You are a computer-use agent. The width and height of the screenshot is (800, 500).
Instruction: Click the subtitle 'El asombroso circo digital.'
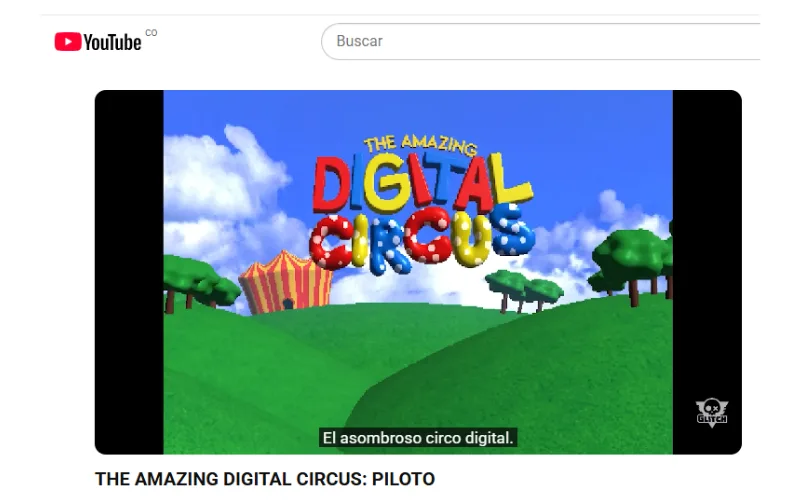(418, 438)
